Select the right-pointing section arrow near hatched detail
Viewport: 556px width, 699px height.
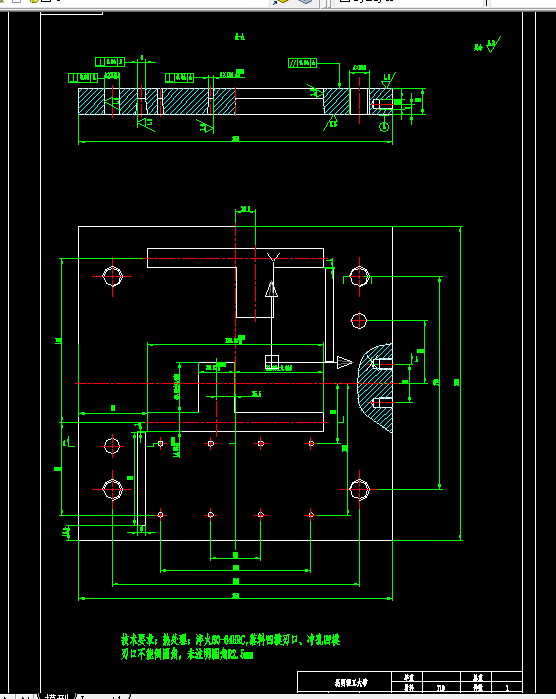344,362
